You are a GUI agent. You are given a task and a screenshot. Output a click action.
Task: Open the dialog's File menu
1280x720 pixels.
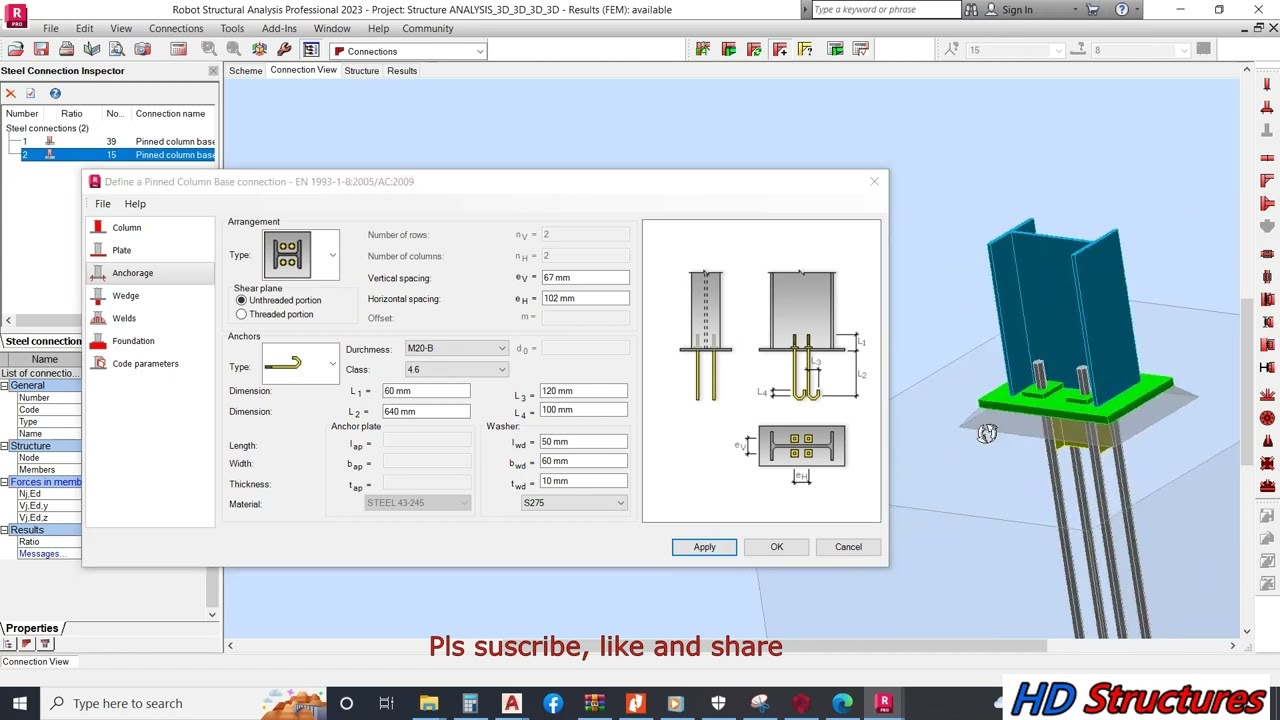(x=103, y=204)
